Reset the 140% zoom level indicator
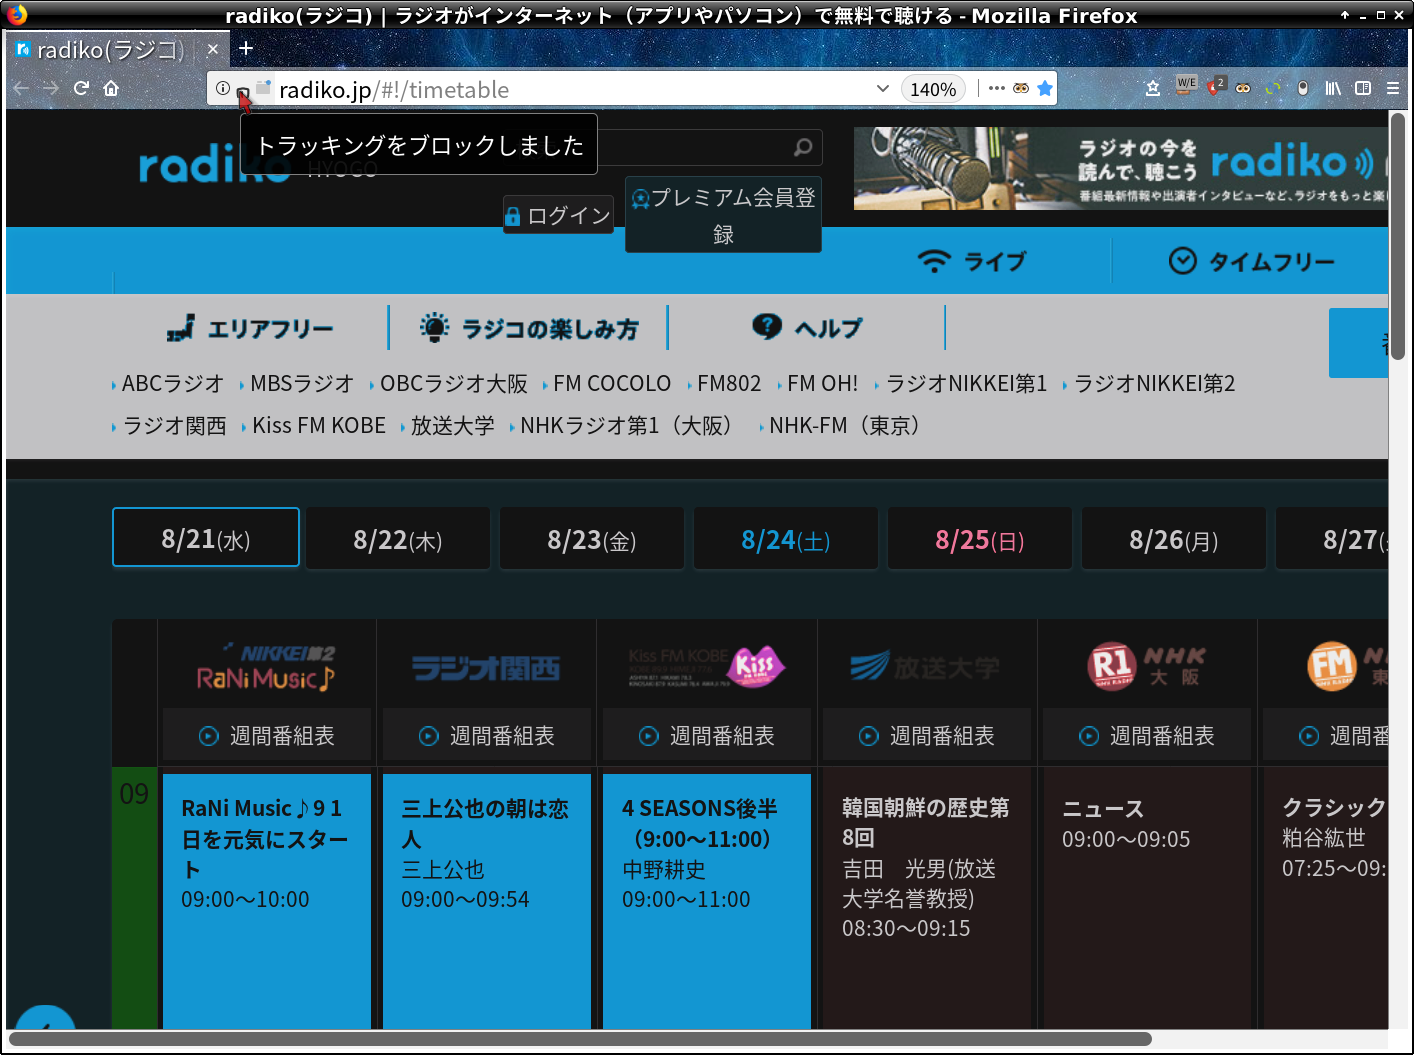1414x1055 pixels. 933,89
